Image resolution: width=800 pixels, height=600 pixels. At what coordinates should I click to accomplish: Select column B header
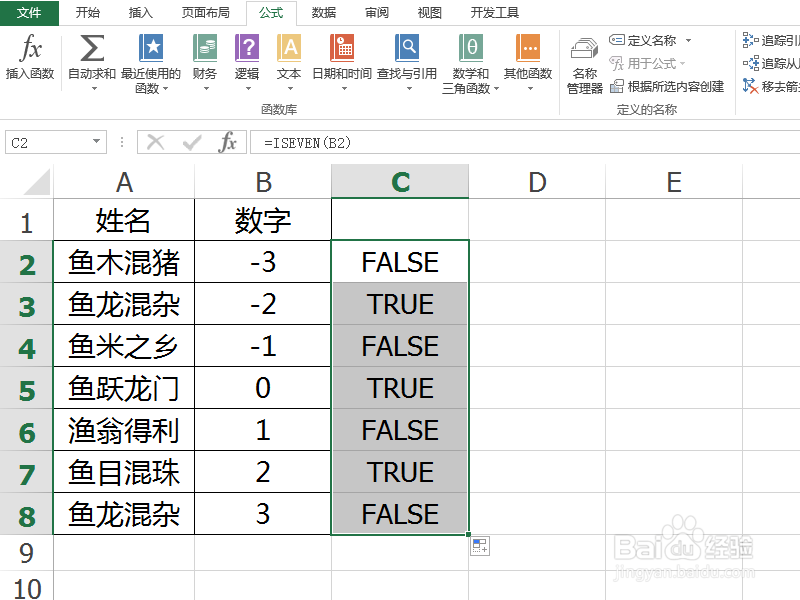263,182
